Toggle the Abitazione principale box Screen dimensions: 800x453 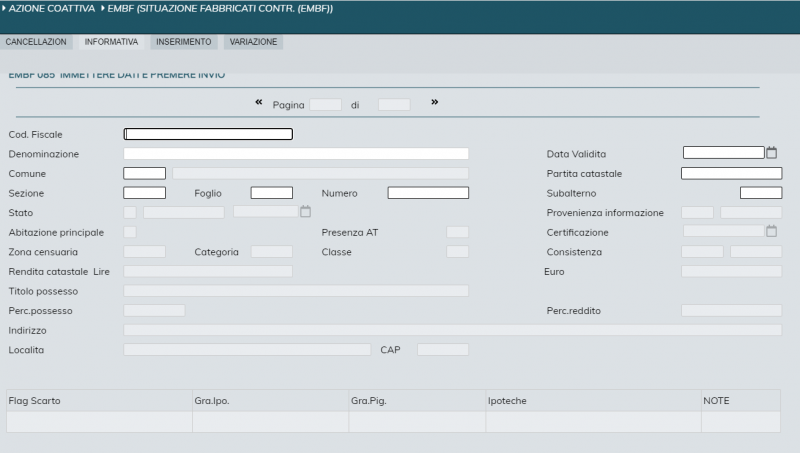tap(130, 232)
